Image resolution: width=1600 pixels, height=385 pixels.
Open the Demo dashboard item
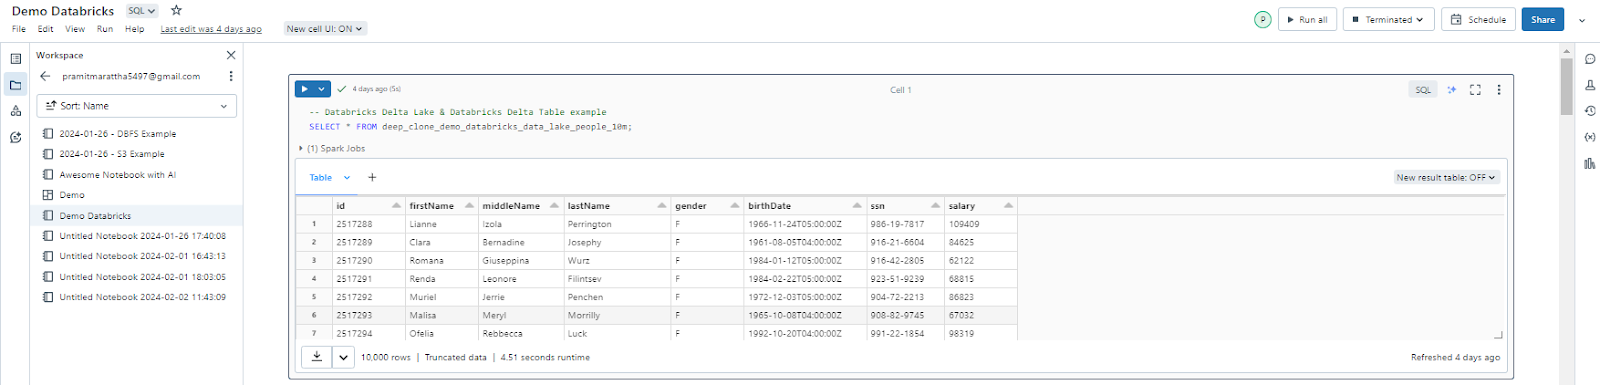click(x=71, y=195)
